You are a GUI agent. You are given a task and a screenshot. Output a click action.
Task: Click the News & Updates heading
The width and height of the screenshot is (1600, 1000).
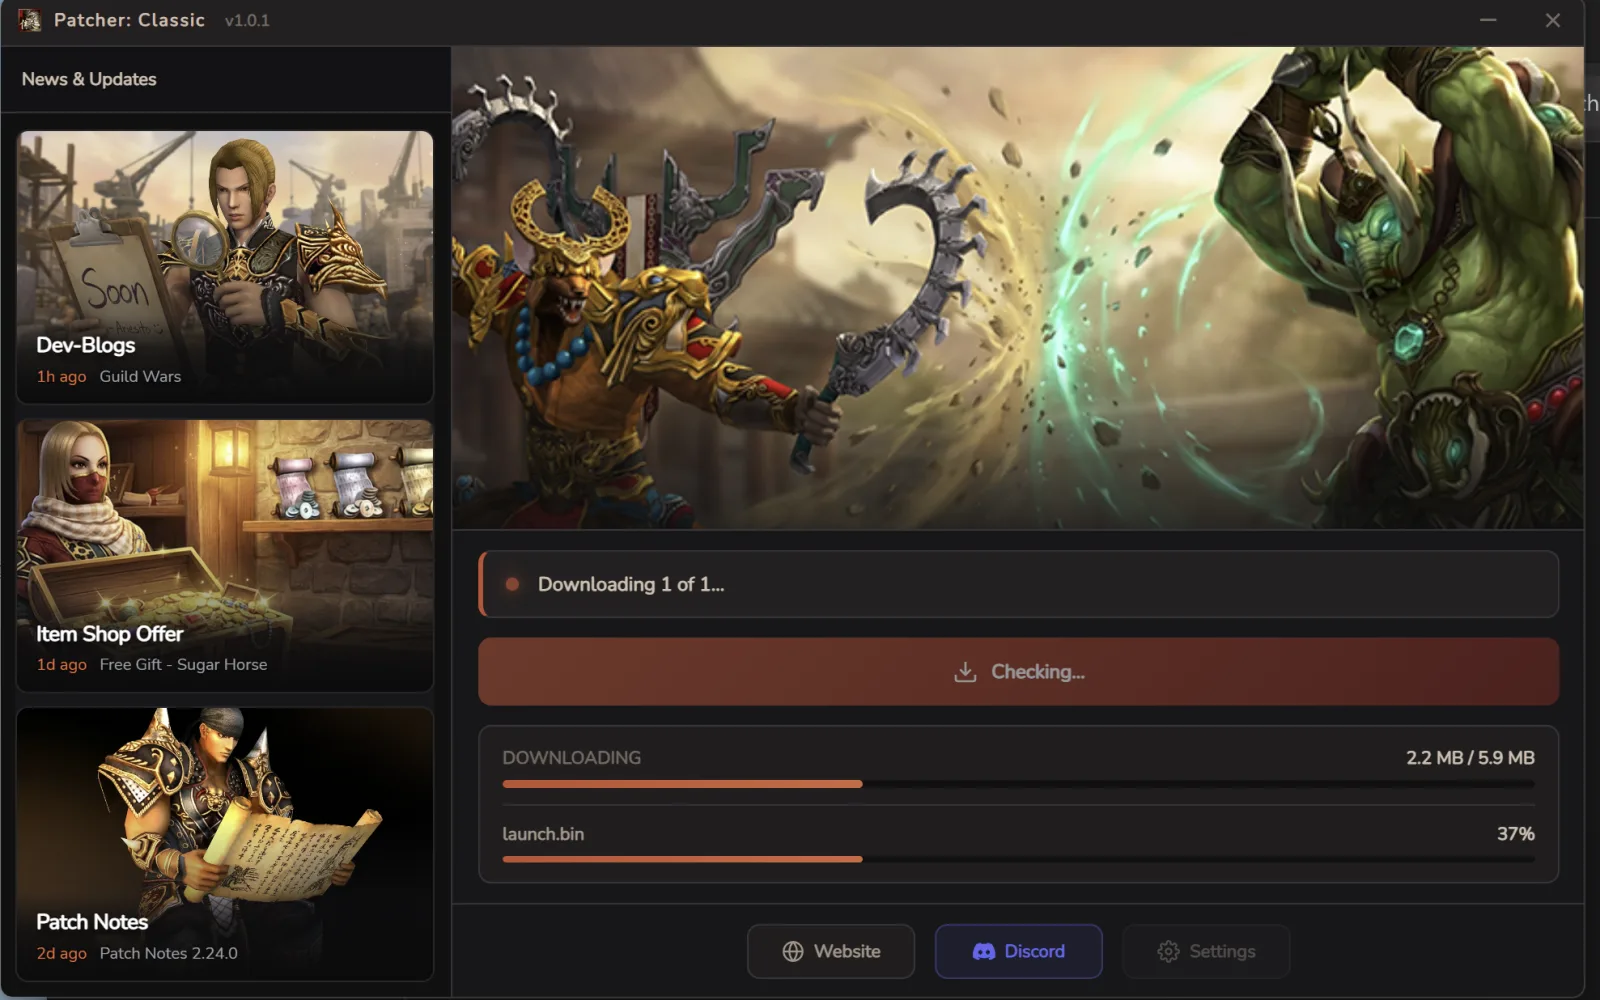click(x=89, y=79)
